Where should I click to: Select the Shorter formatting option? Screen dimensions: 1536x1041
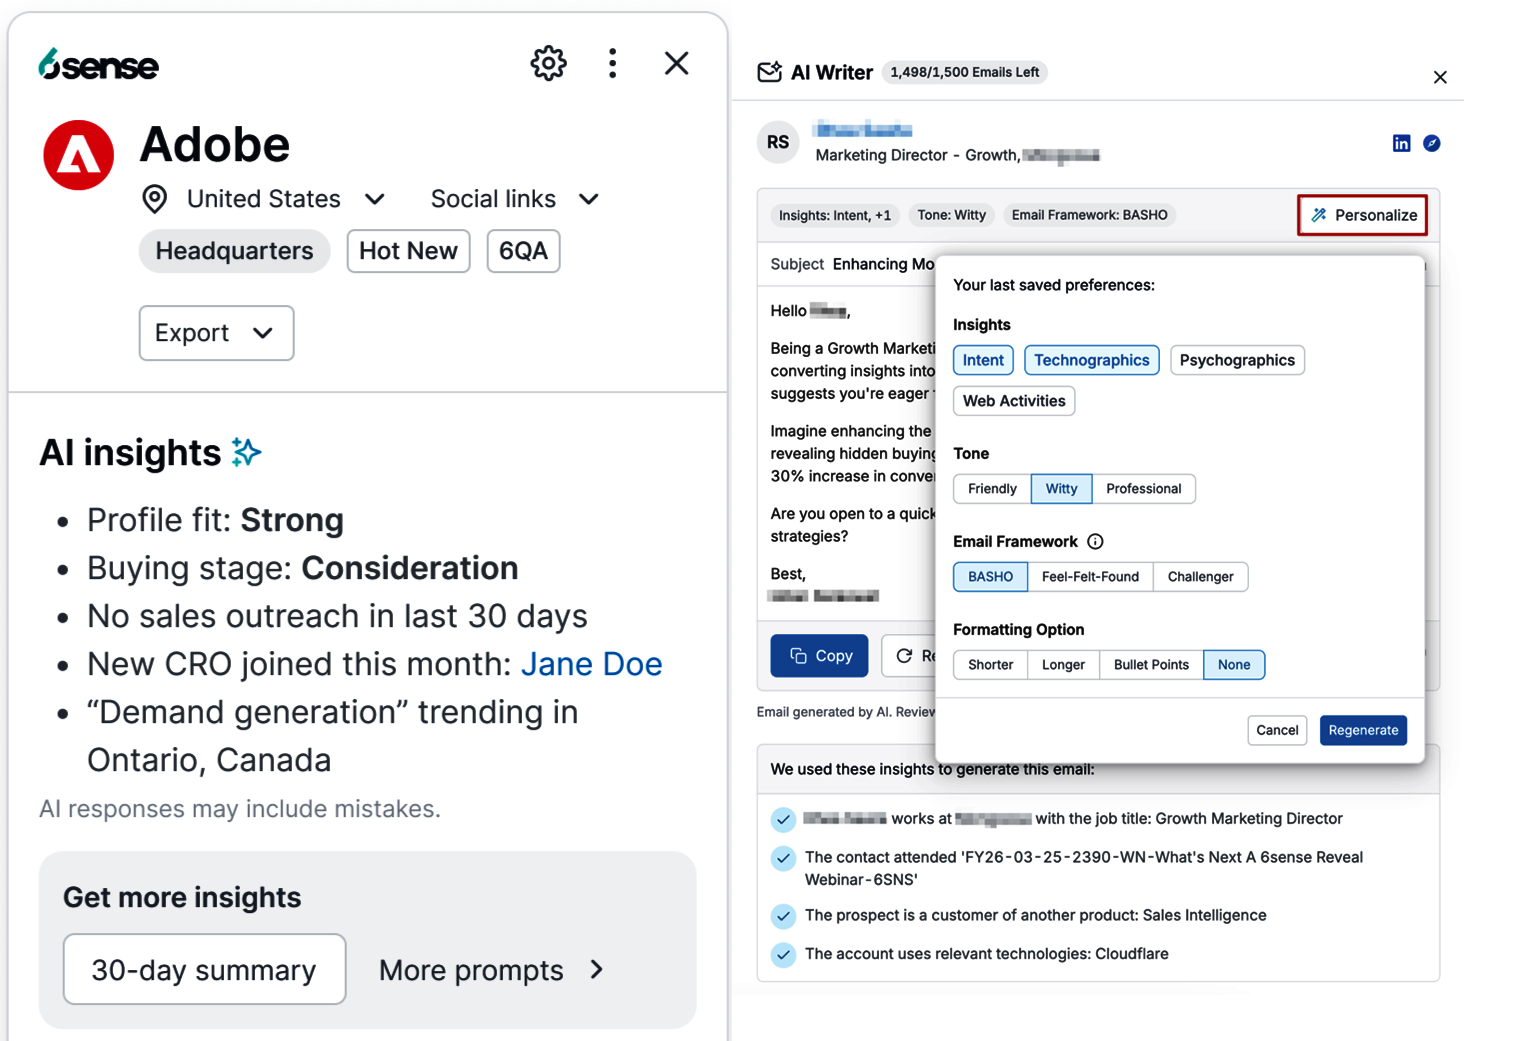tap(990, 665)
